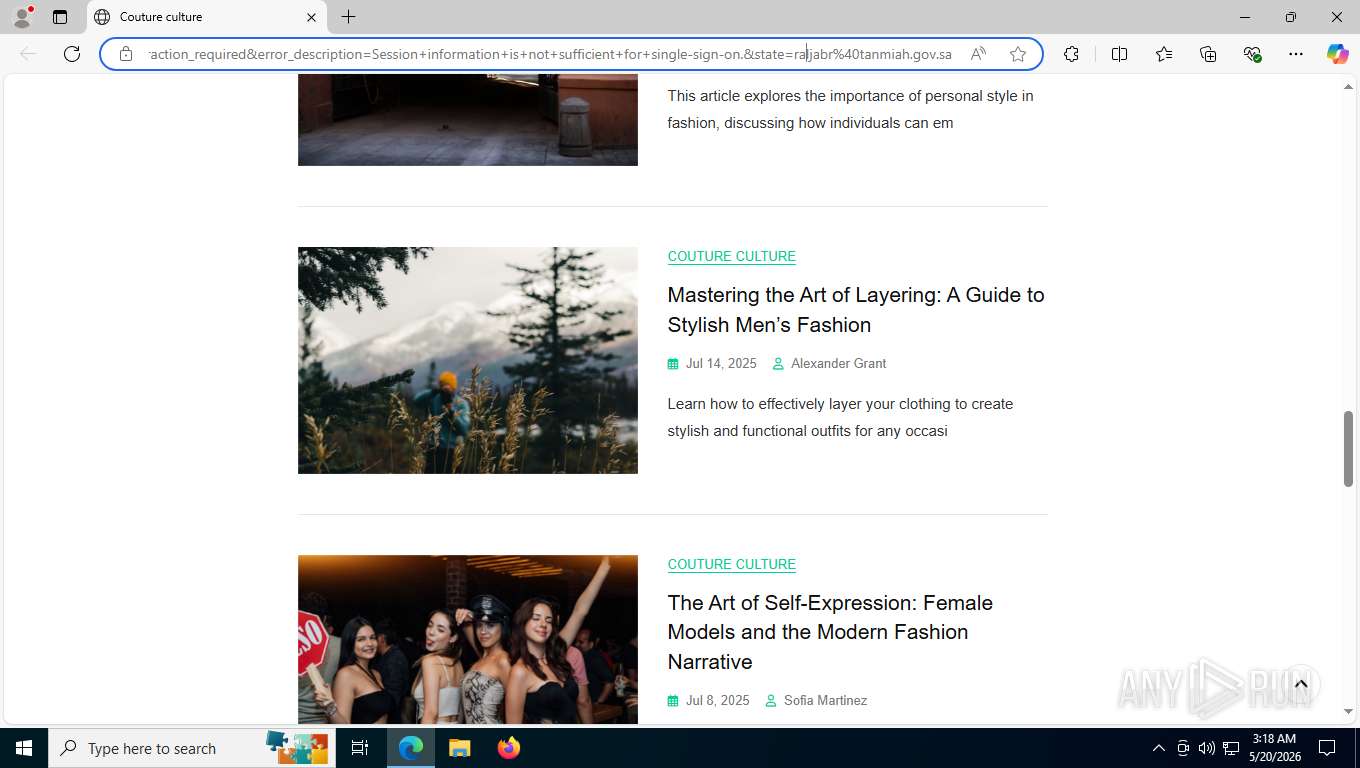Open File Explorer taskbar icon
Image resolution: width=1360 pixels, height=768 pixels.
[459, 748]
